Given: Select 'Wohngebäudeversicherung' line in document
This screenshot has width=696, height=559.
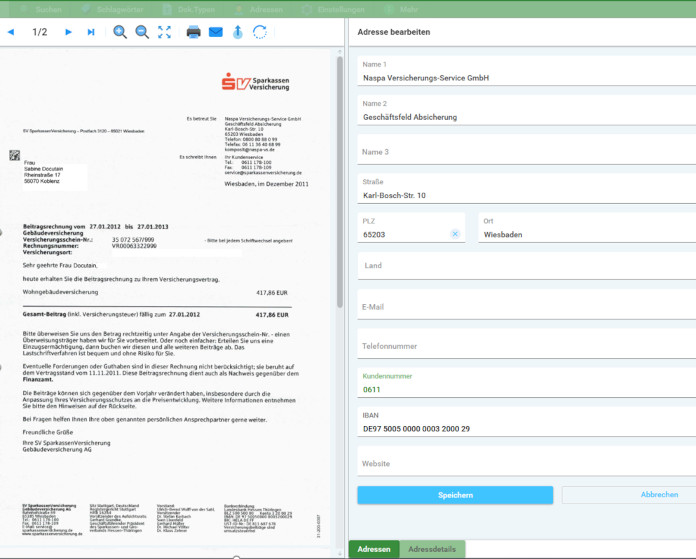Looking at the screenshot, I should (x=60, y=292).
